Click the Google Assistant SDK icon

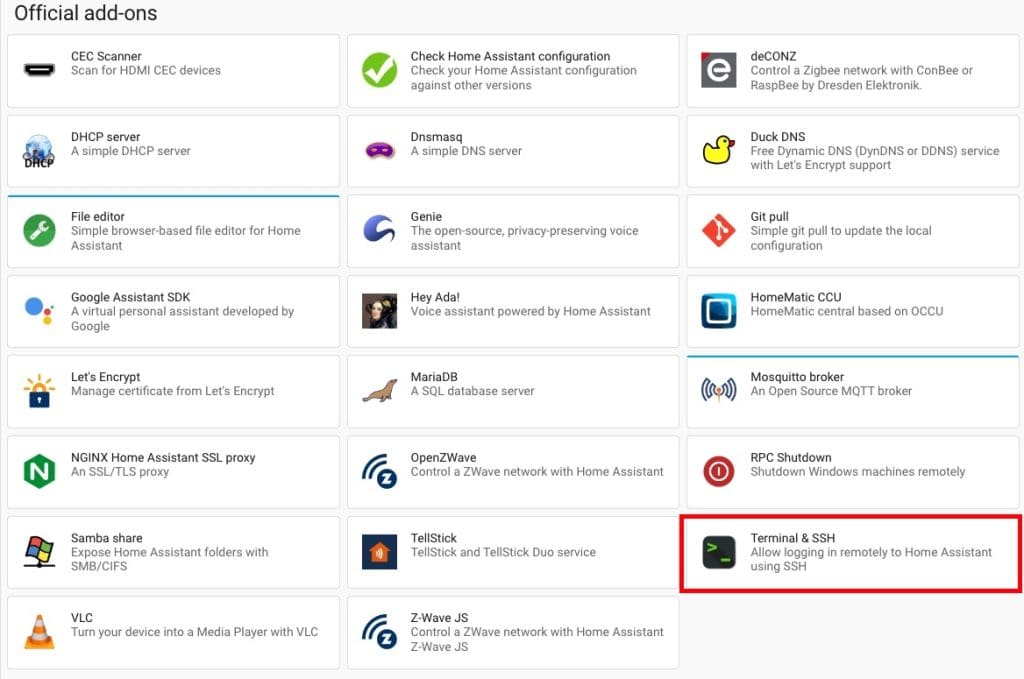[39, 311]
